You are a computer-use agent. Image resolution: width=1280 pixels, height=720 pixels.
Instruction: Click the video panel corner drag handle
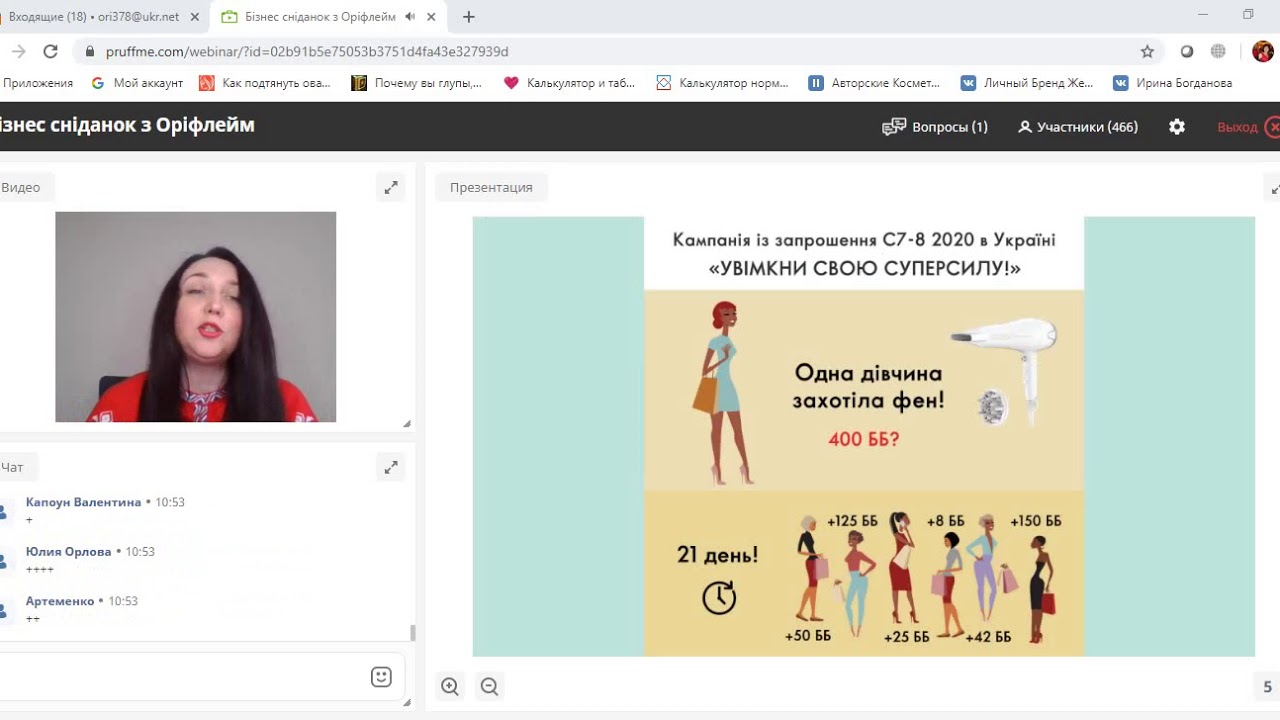pos(406,424)
